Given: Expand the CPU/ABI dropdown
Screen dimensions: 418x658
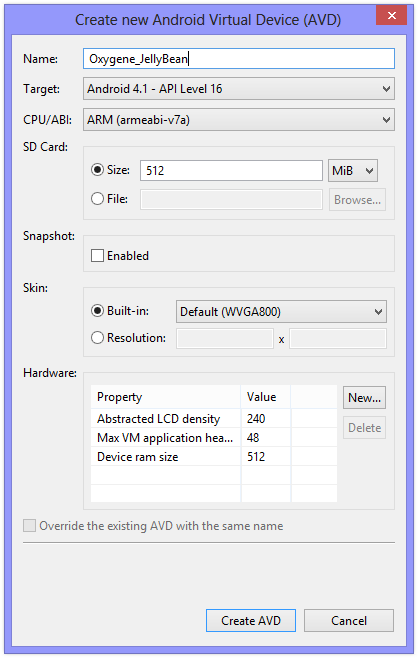Looking at the screenshot, I should [239, 120].
